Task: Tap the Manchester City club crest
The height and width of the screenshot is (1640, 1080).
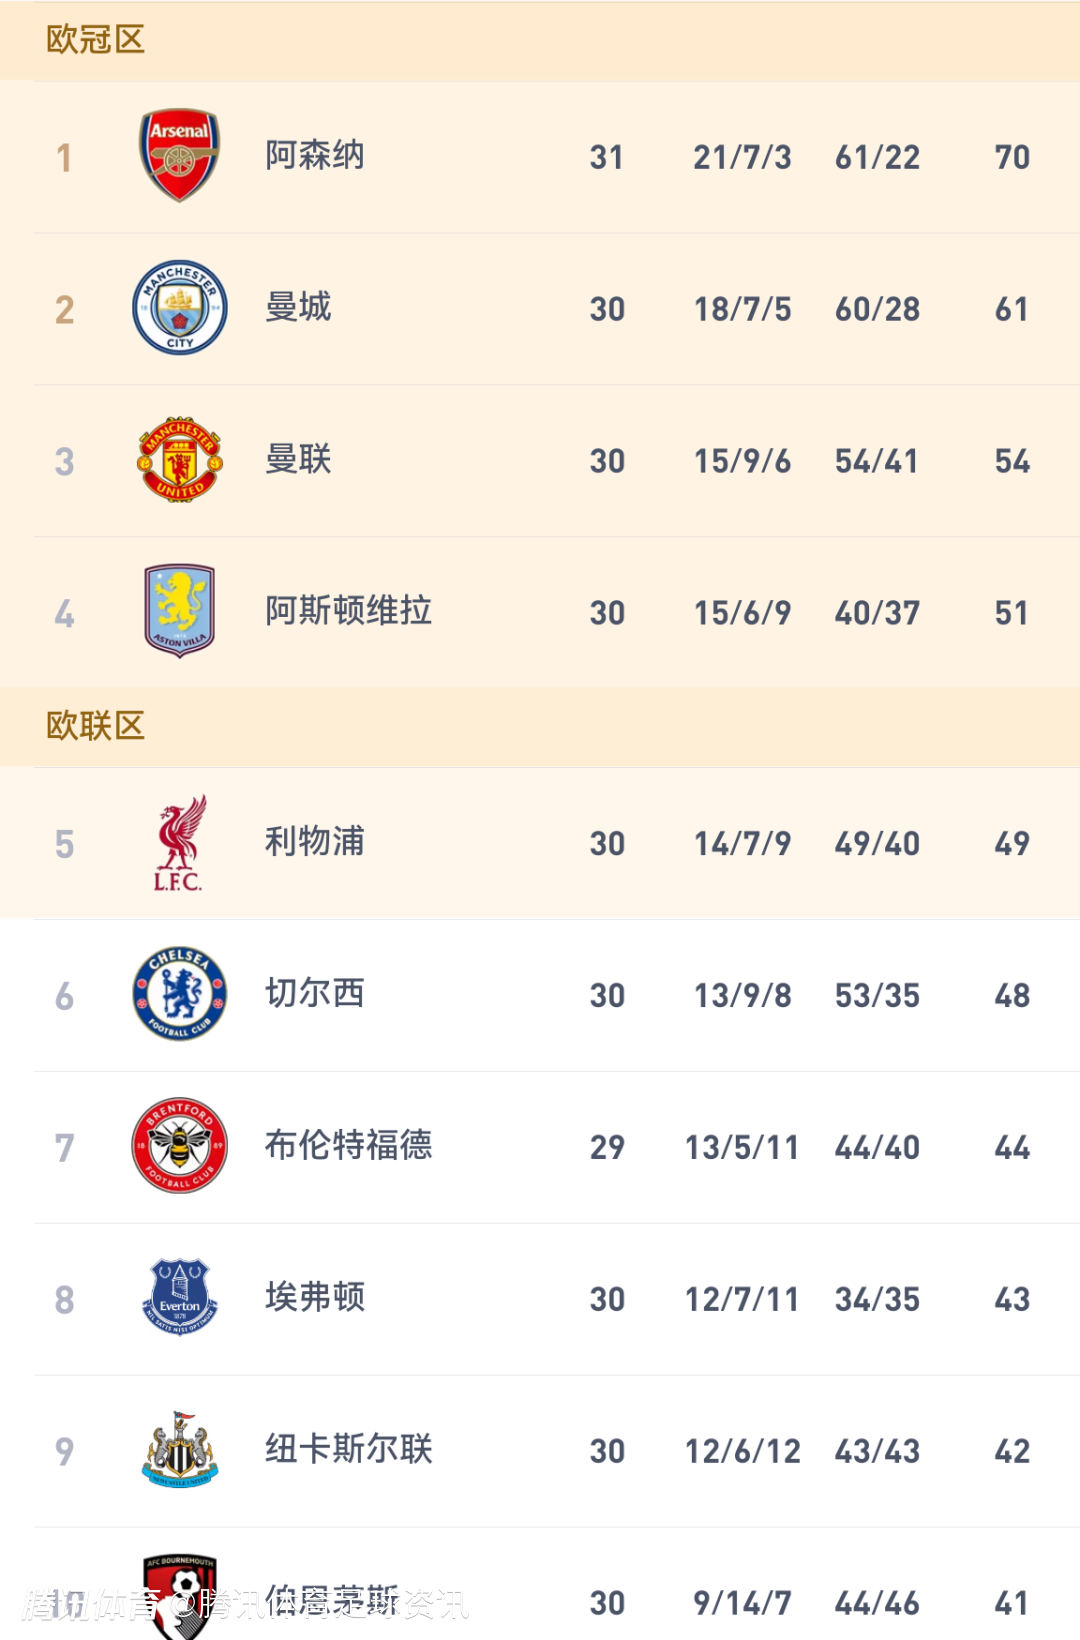Action: pyautogui.click(x=180, y=308)
